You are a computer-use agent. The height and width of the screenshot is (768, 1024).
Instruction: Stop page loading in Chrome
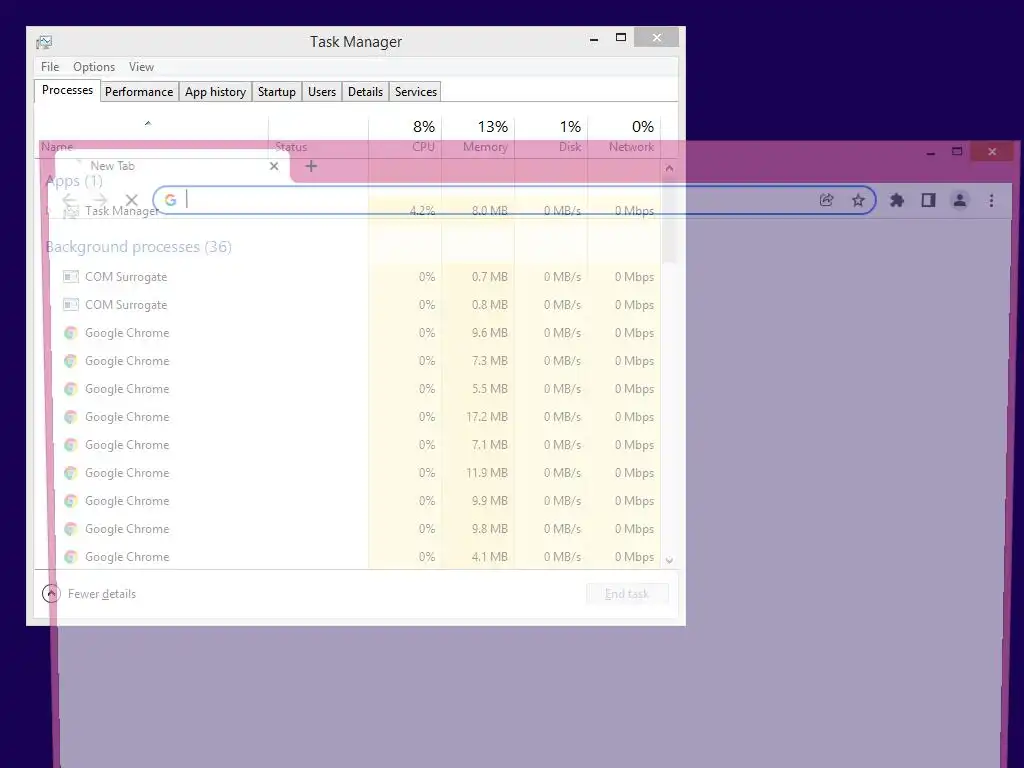131,200
